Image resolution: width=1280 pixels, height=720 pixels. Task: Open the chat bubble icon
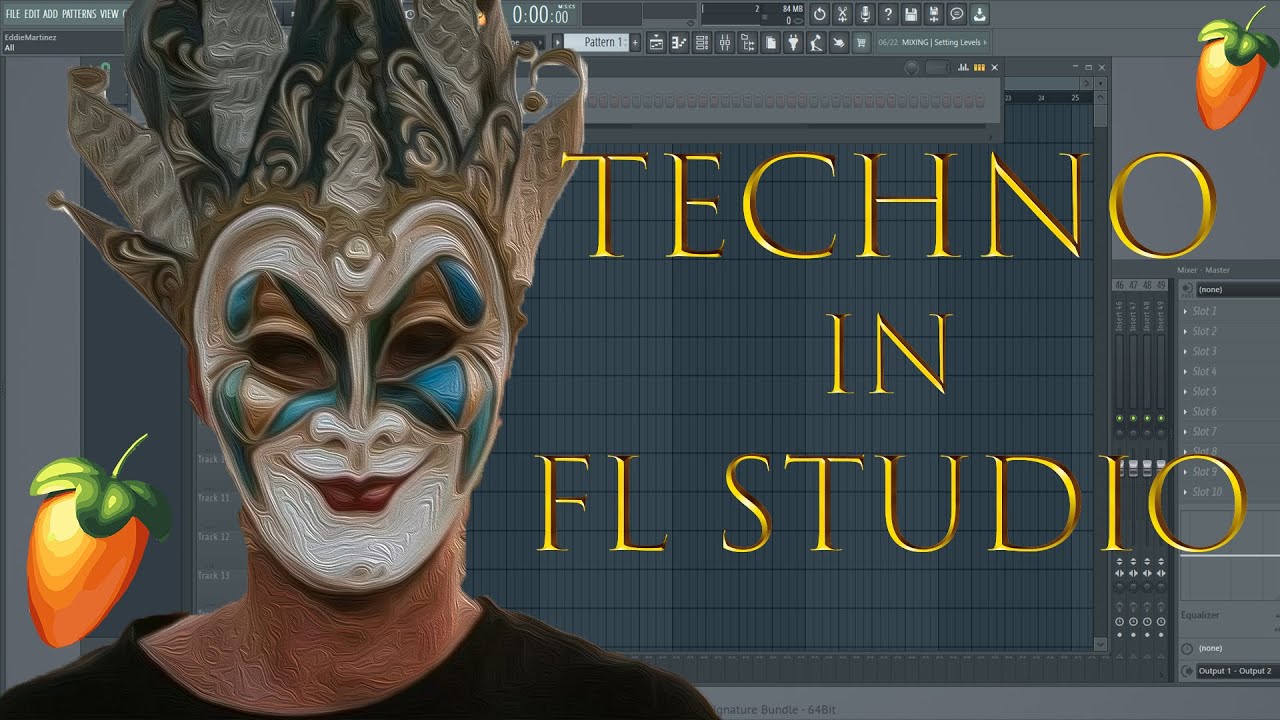(x=957, y=14)
